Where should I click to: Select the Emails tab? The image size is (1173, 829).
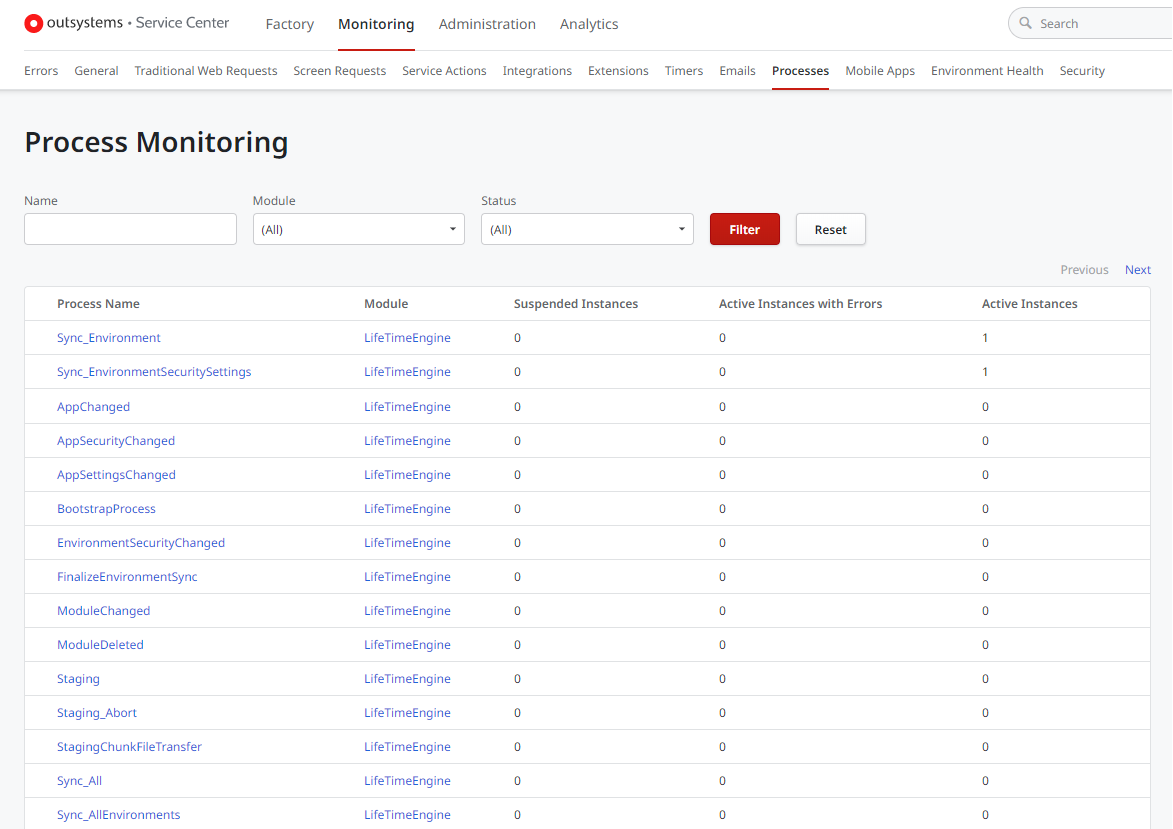click(737, 71)
